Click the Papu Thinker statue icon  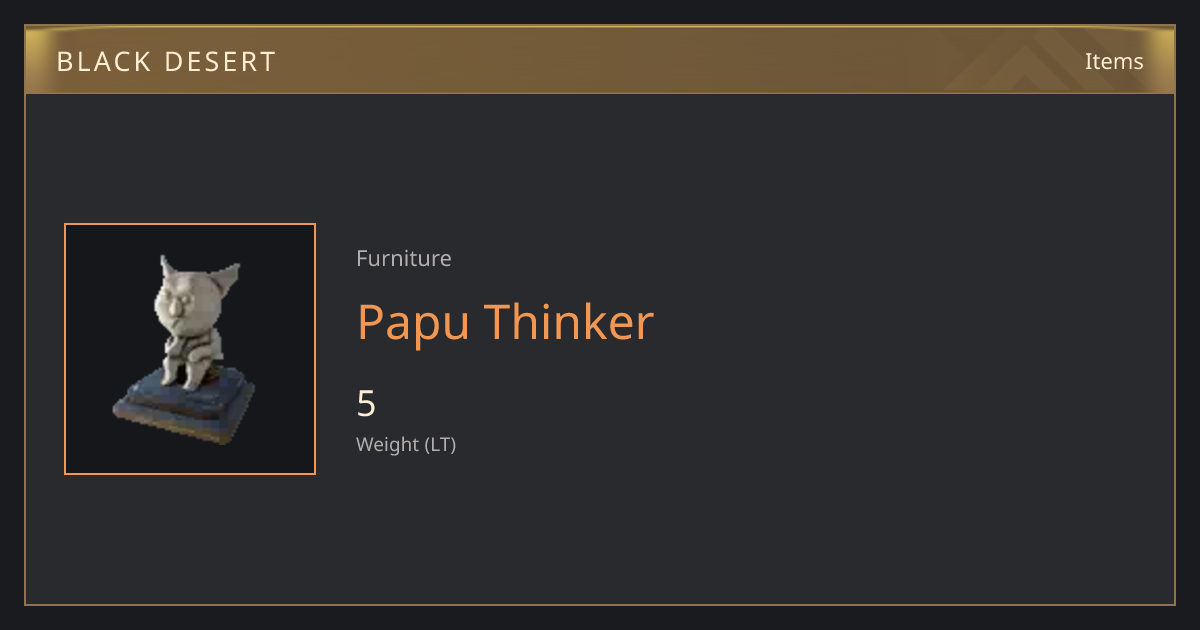tap(185, 350)
